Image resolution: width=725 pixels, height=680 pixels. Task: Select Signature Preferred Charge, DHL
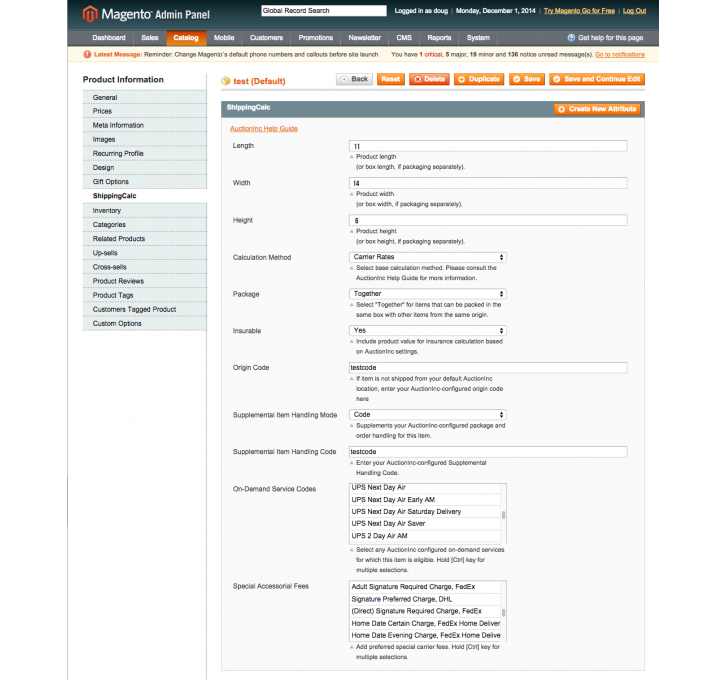coord(425,599)
